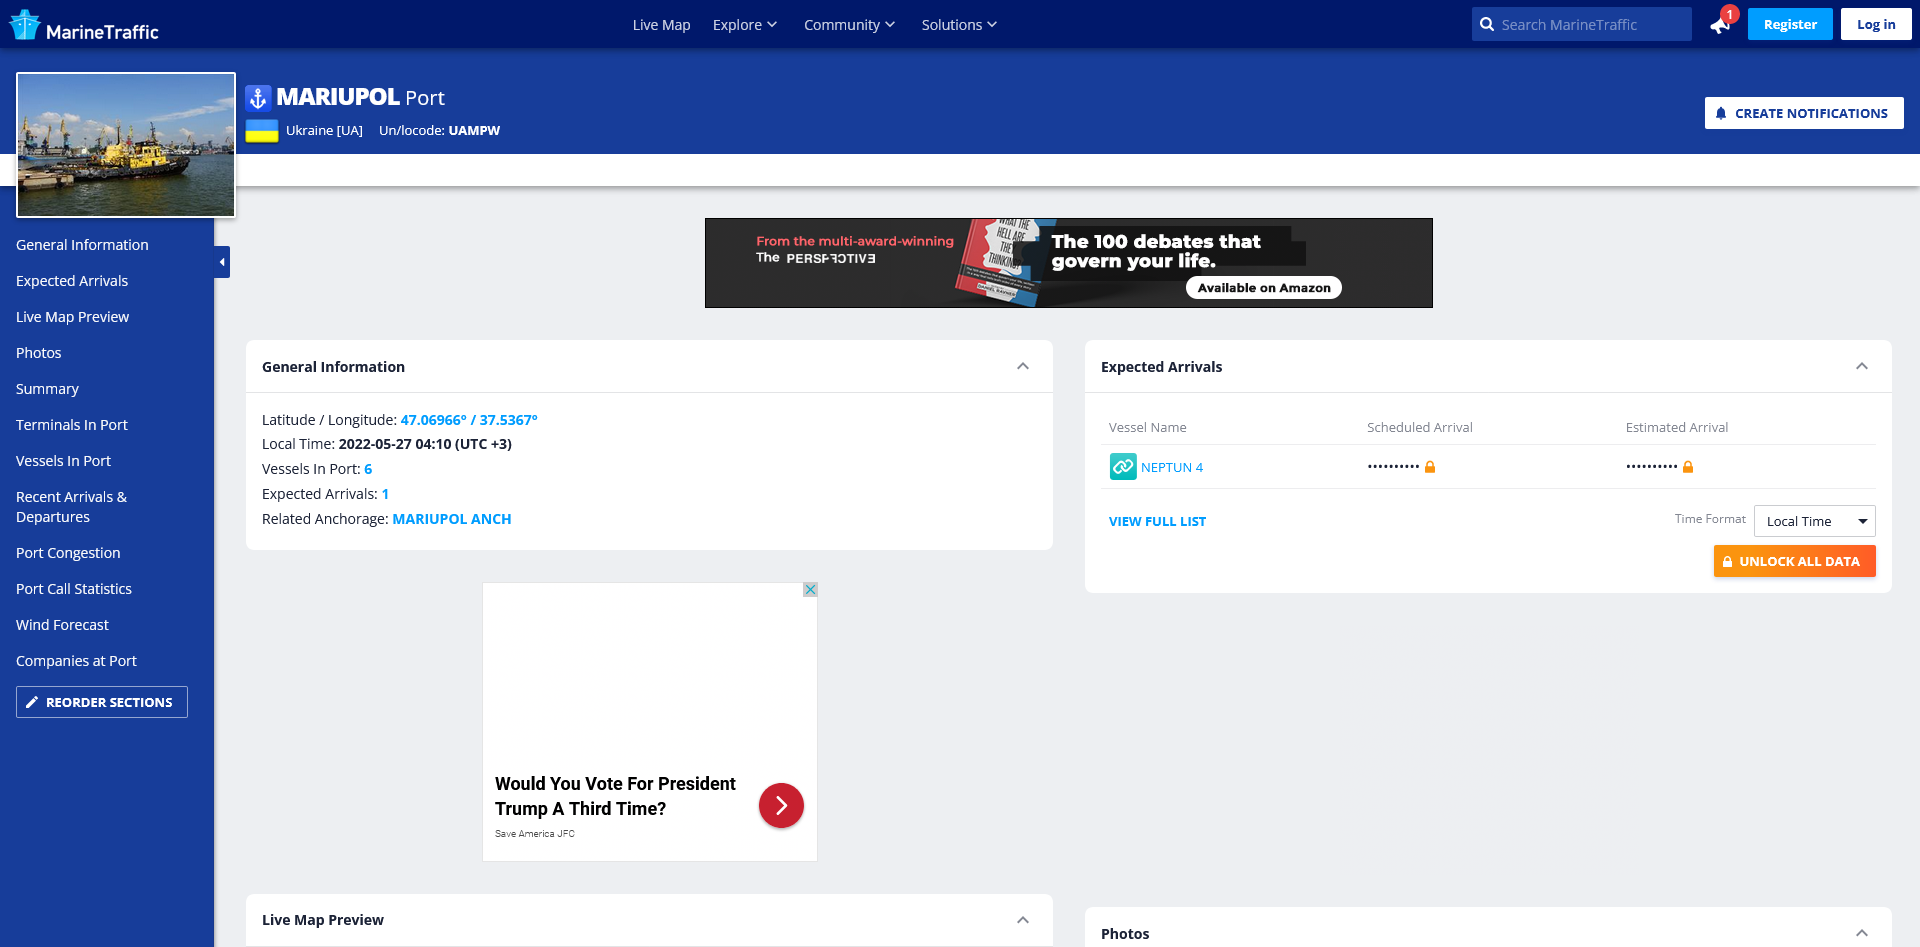The width and height of the screenshot is (1920, 947).
Task: Go to Expected Arrivals in sidebar
Action: coord(72,281)
